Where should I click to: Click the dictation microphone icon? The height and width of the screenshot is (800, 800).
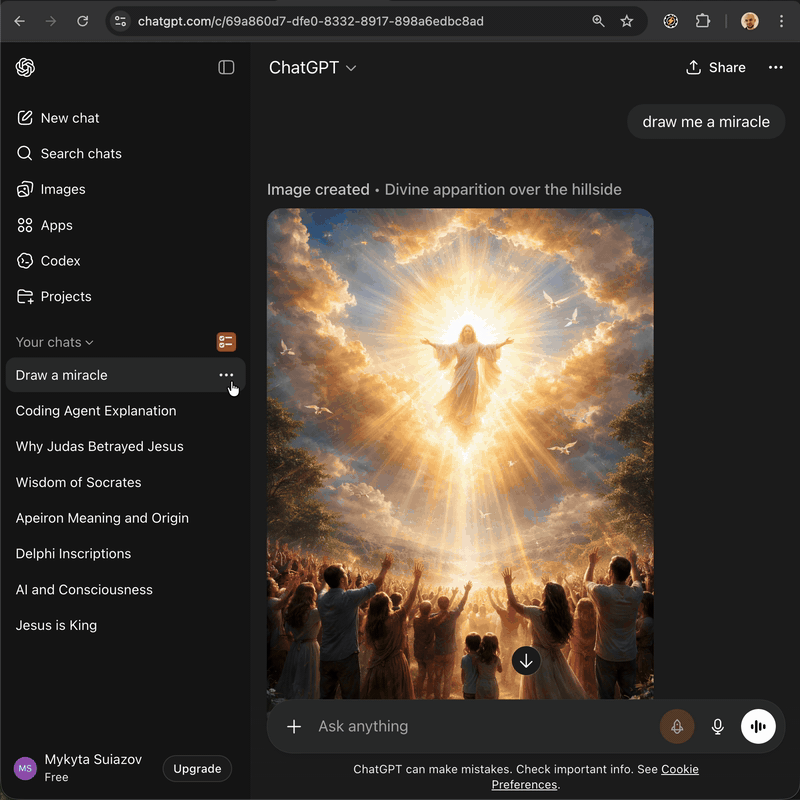[717, 726]
